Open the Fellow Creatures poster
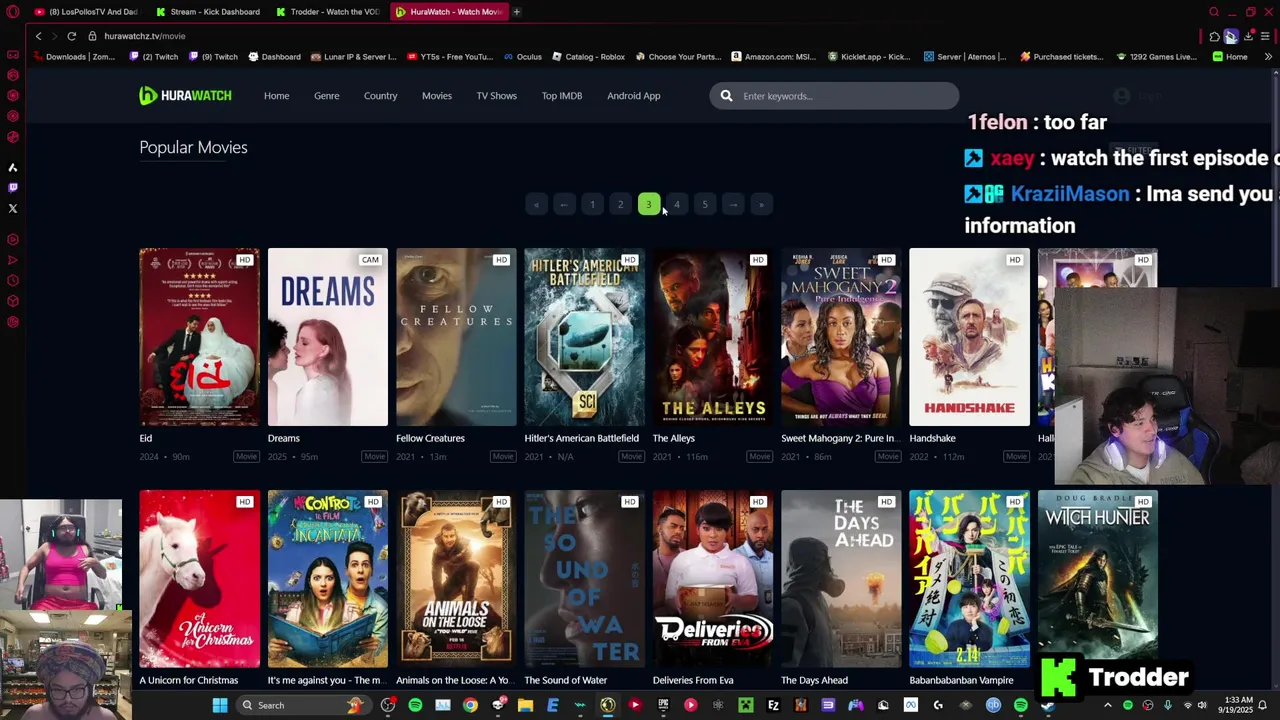The image size is (1280, 720). pos(456,337)
